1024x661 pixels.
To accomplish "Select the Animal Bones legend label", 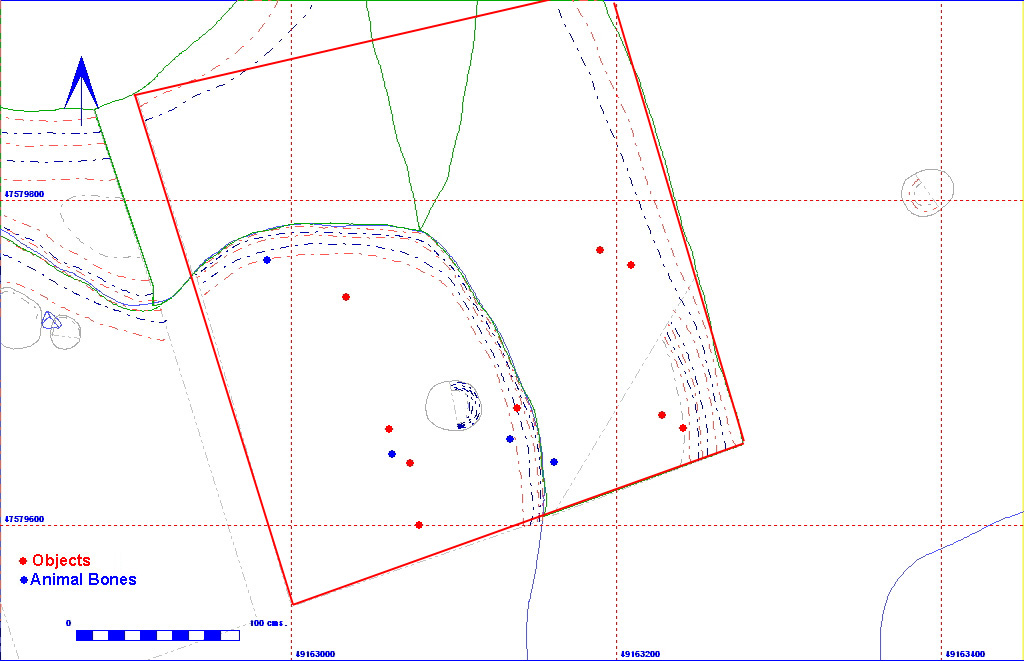I will click(x=83, y=580).
